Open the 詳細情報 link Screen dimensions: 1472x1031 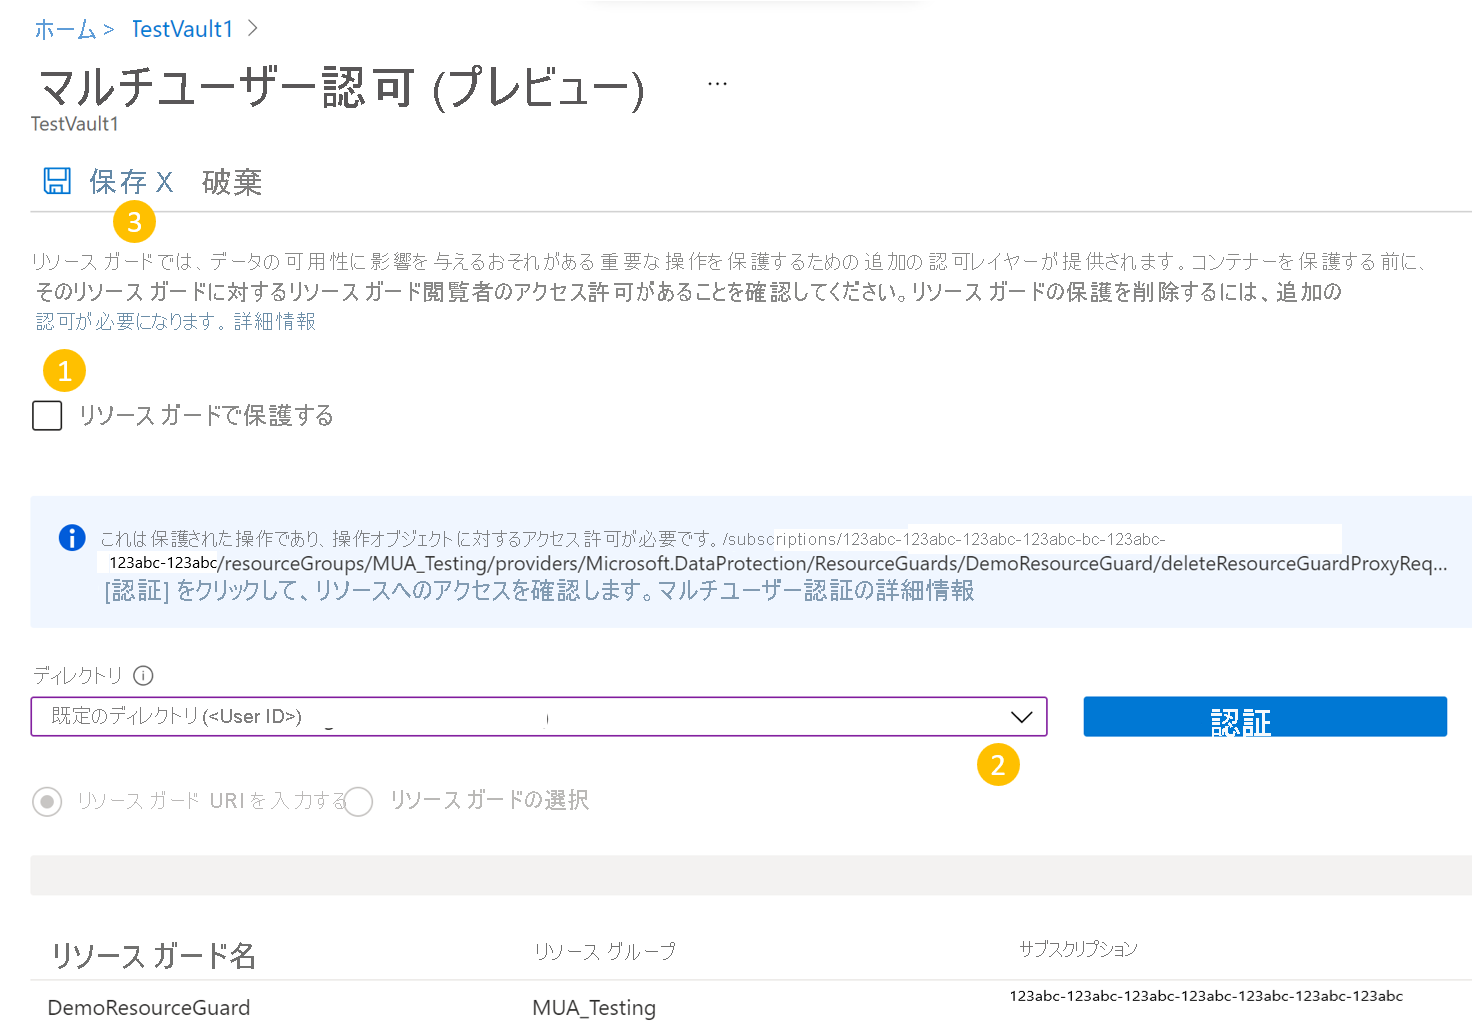274,321
